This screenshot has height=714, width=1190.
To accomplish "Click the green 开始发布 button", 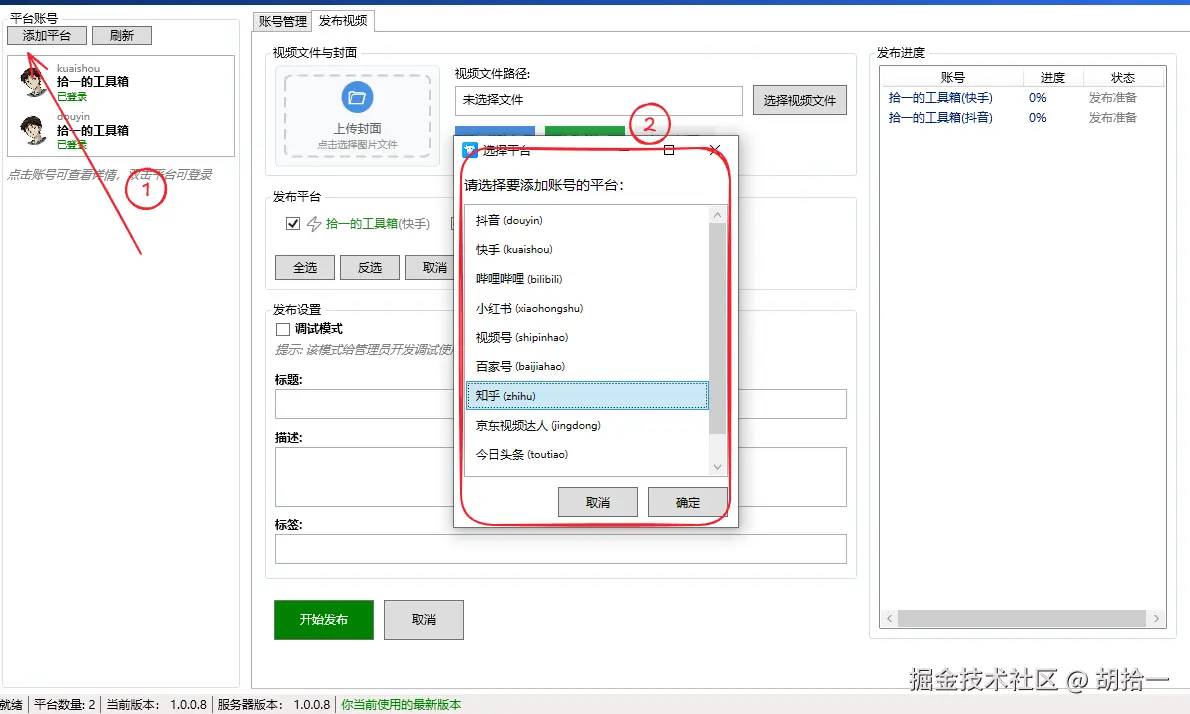I will click(324, 620).
